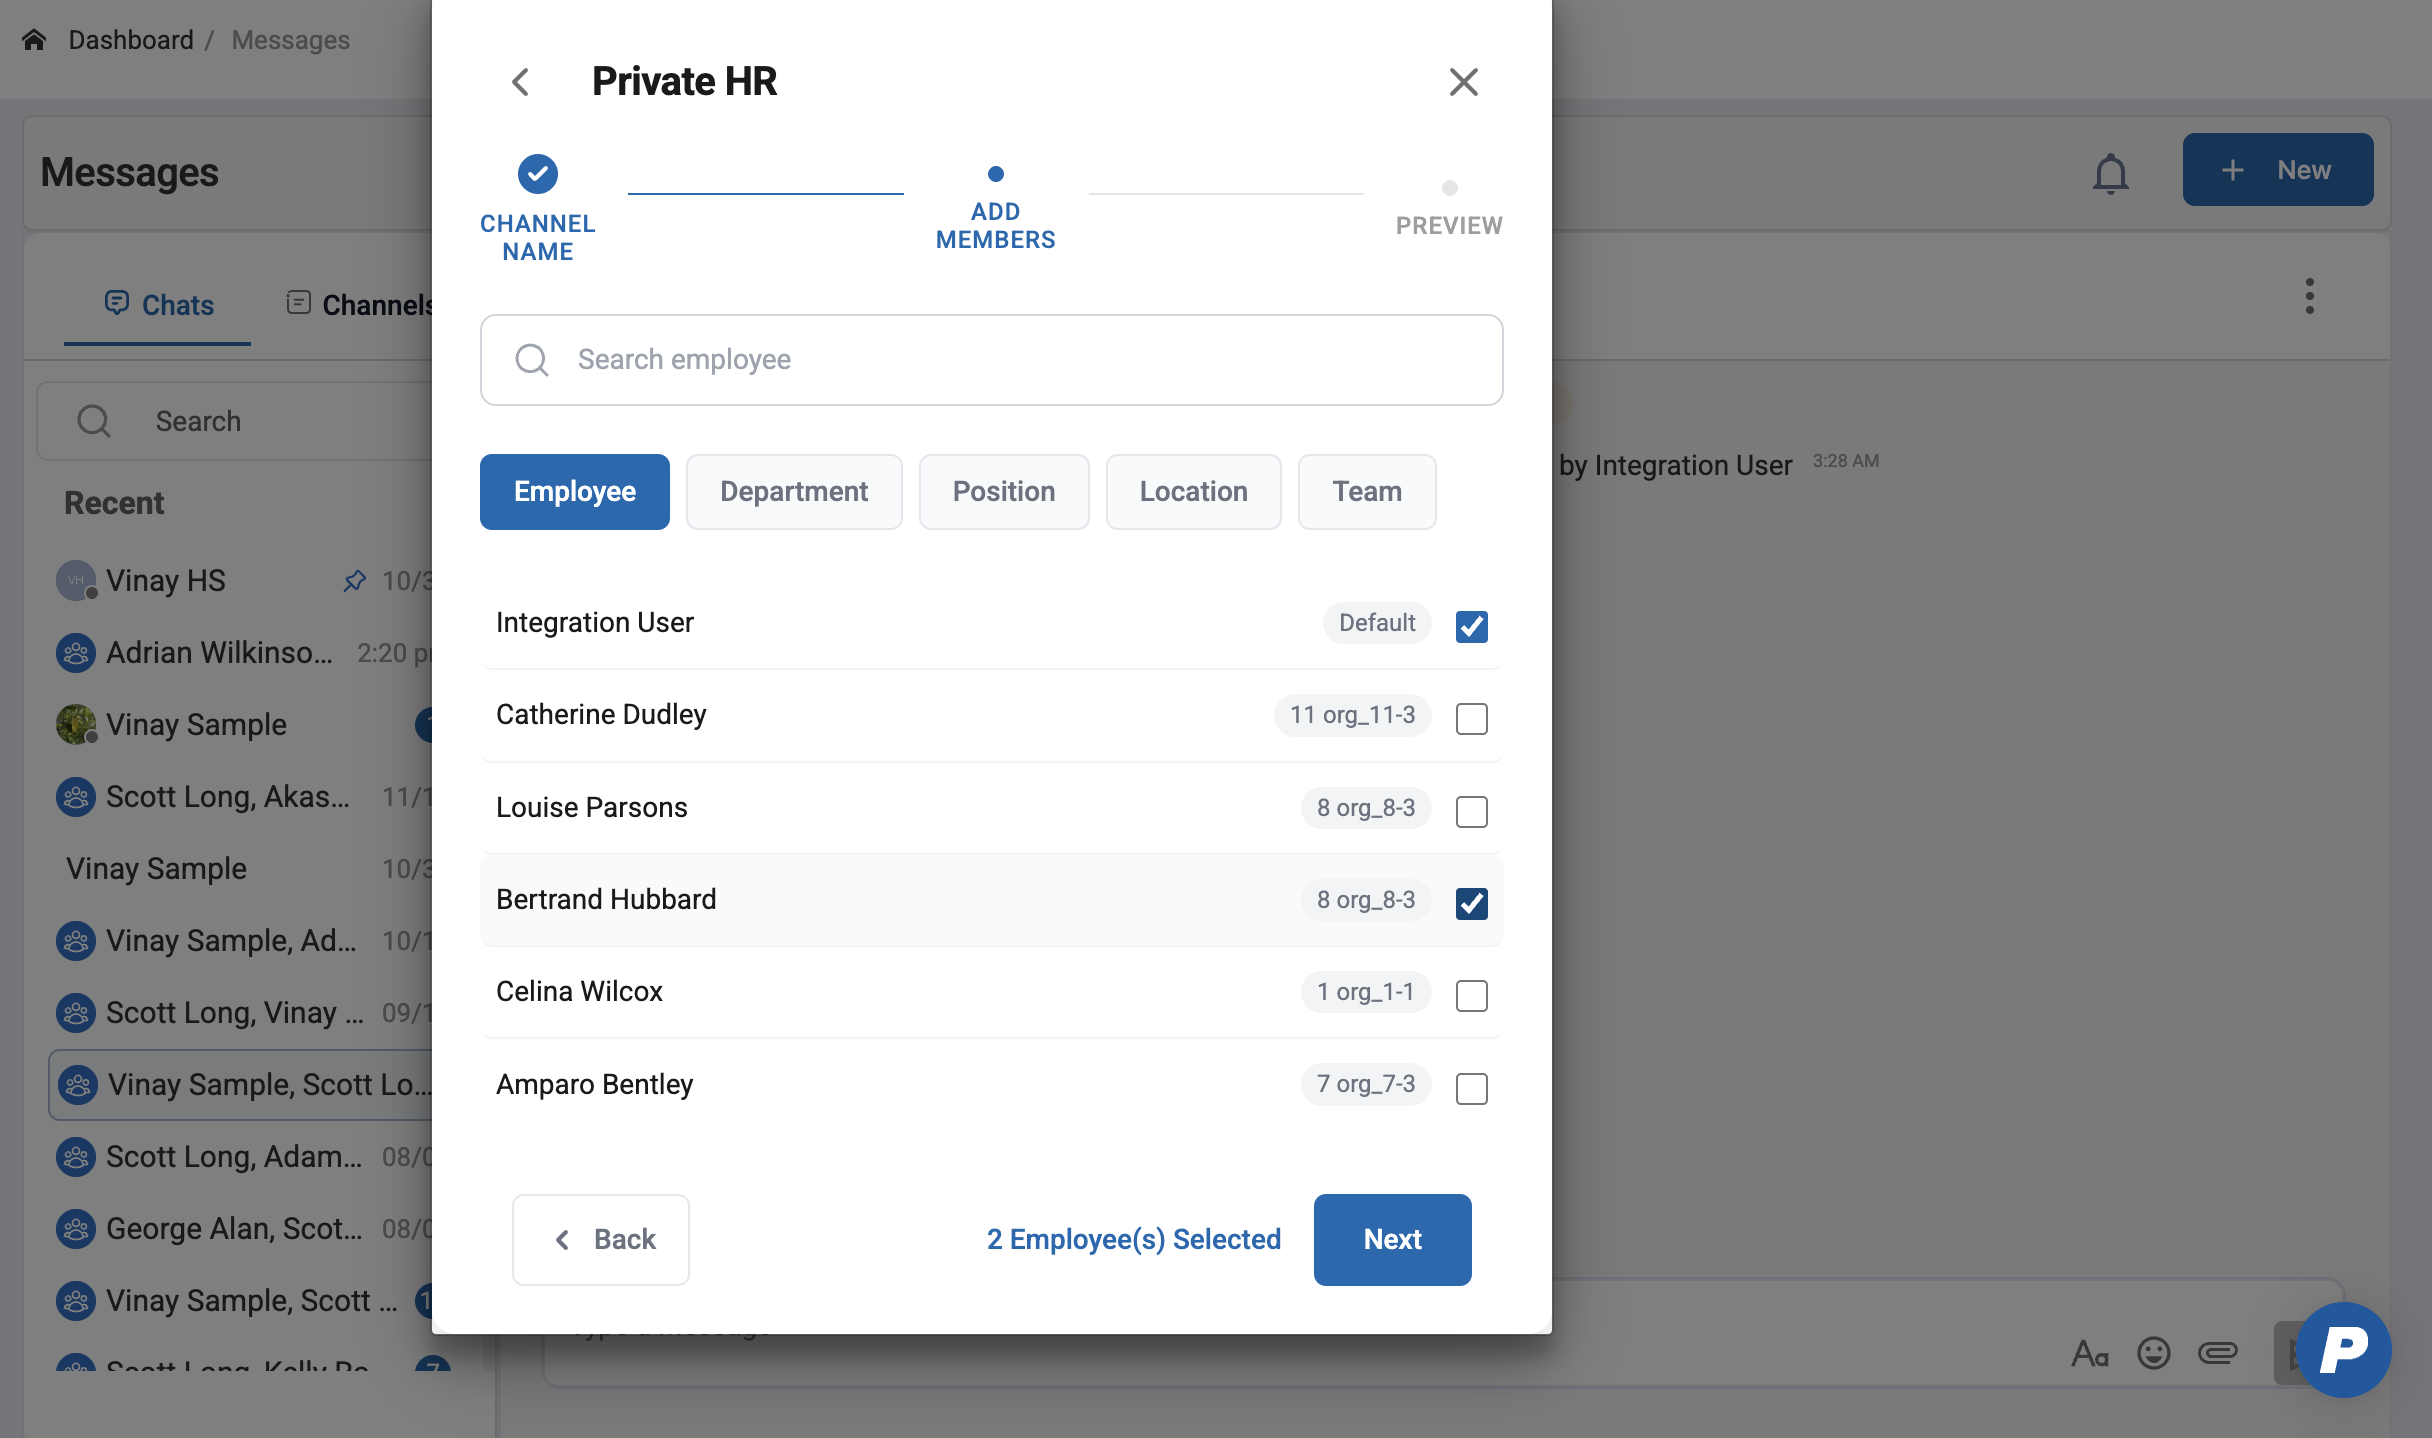Click the Next button
The image size is (2432, 1438).
pyautogui.click(x=1392, y=1239)
